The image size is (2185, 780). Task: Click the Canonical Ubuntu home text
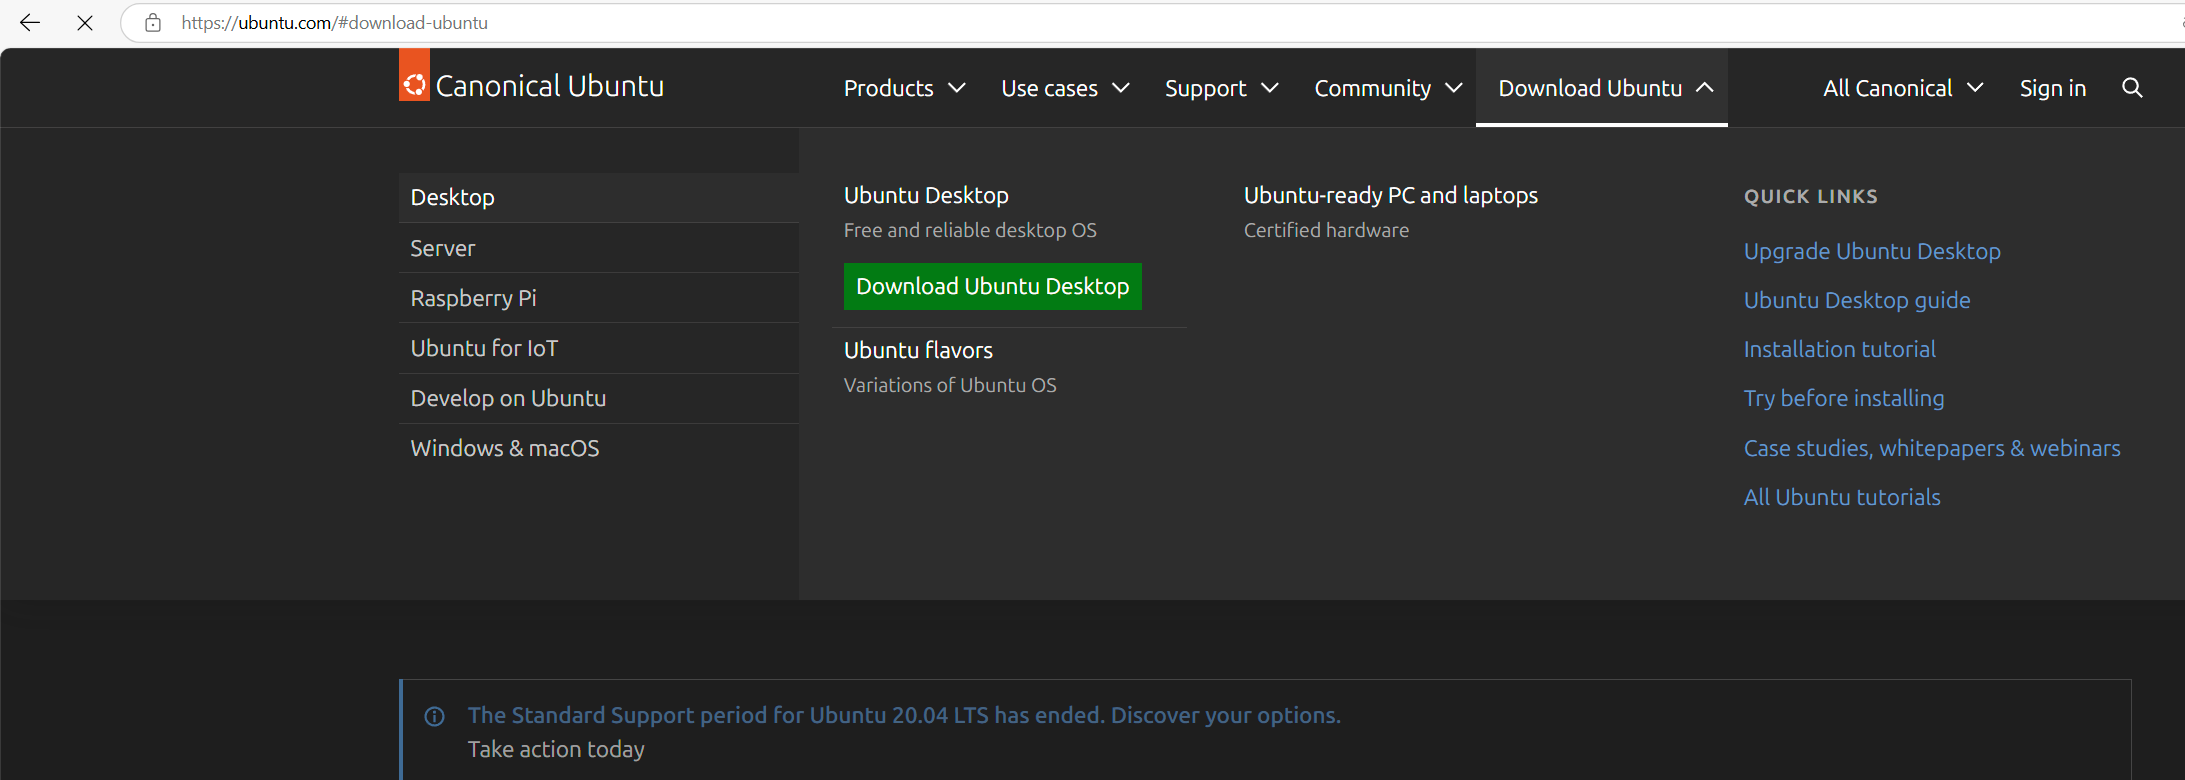coord(550,86)
